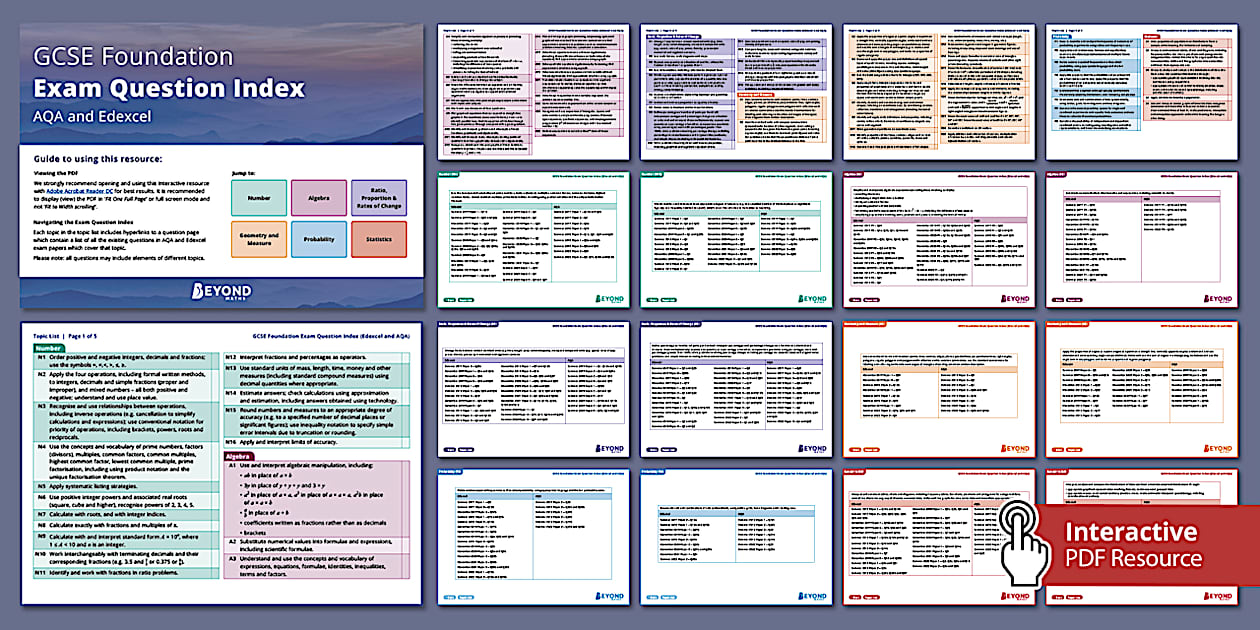Click the tap-hand pointer icon
1260x630 pixels.
coord(1026,543)
